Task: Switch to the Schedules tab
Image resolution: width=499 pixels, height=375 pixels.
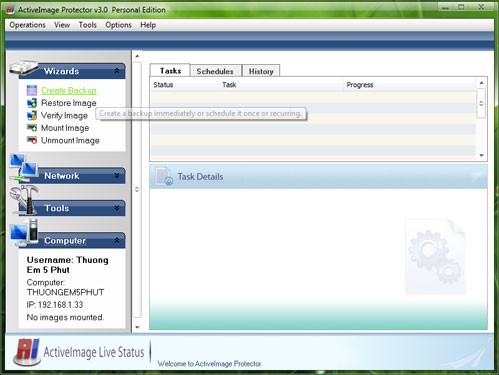Action: 215,71
